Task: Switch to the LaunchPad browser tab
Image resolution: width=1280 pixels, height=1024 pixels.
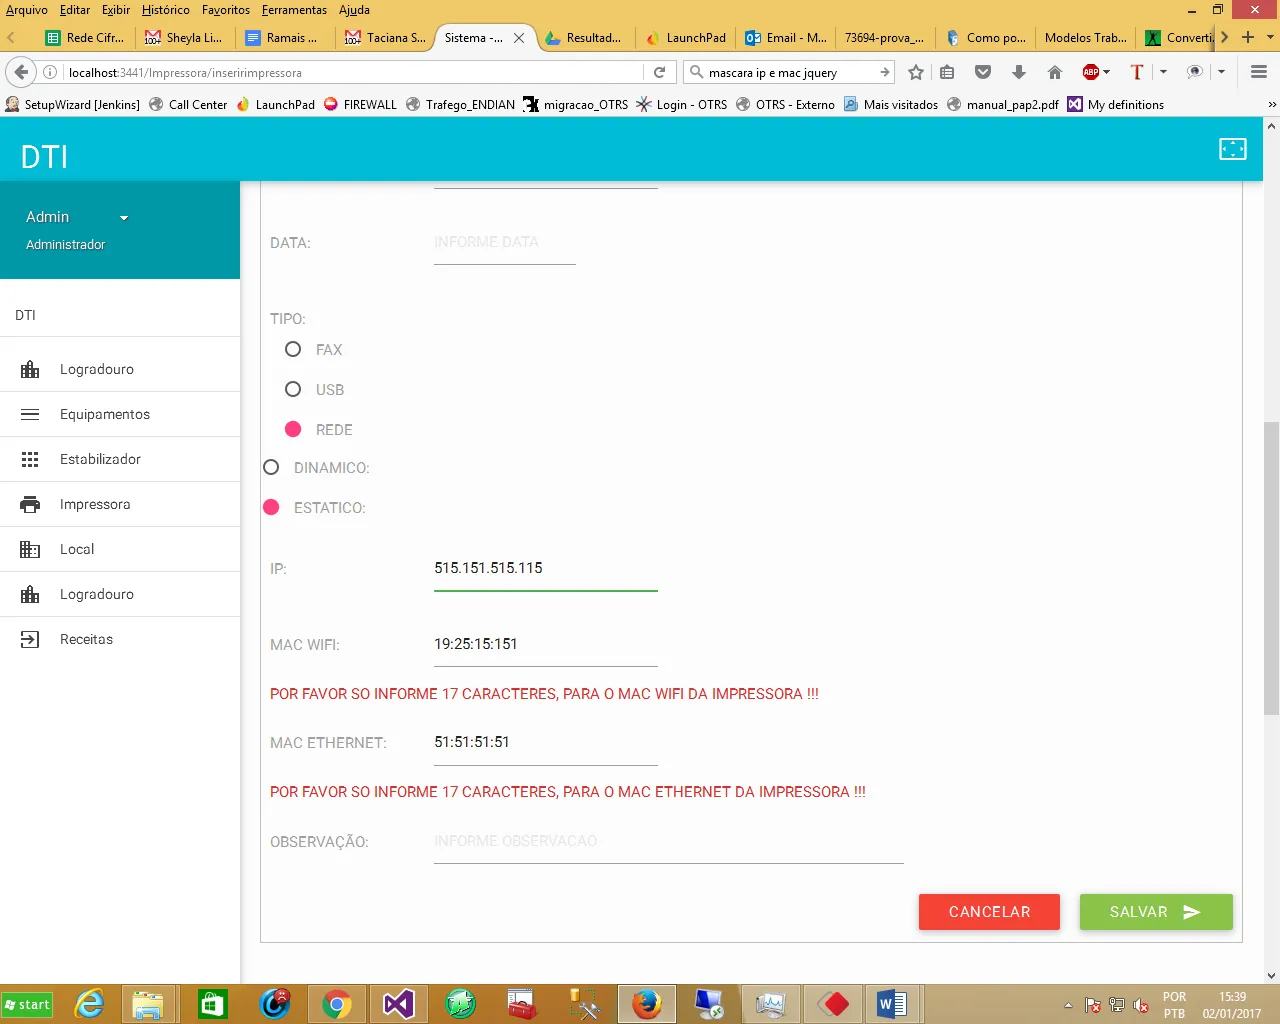Action: pos(686,38)
